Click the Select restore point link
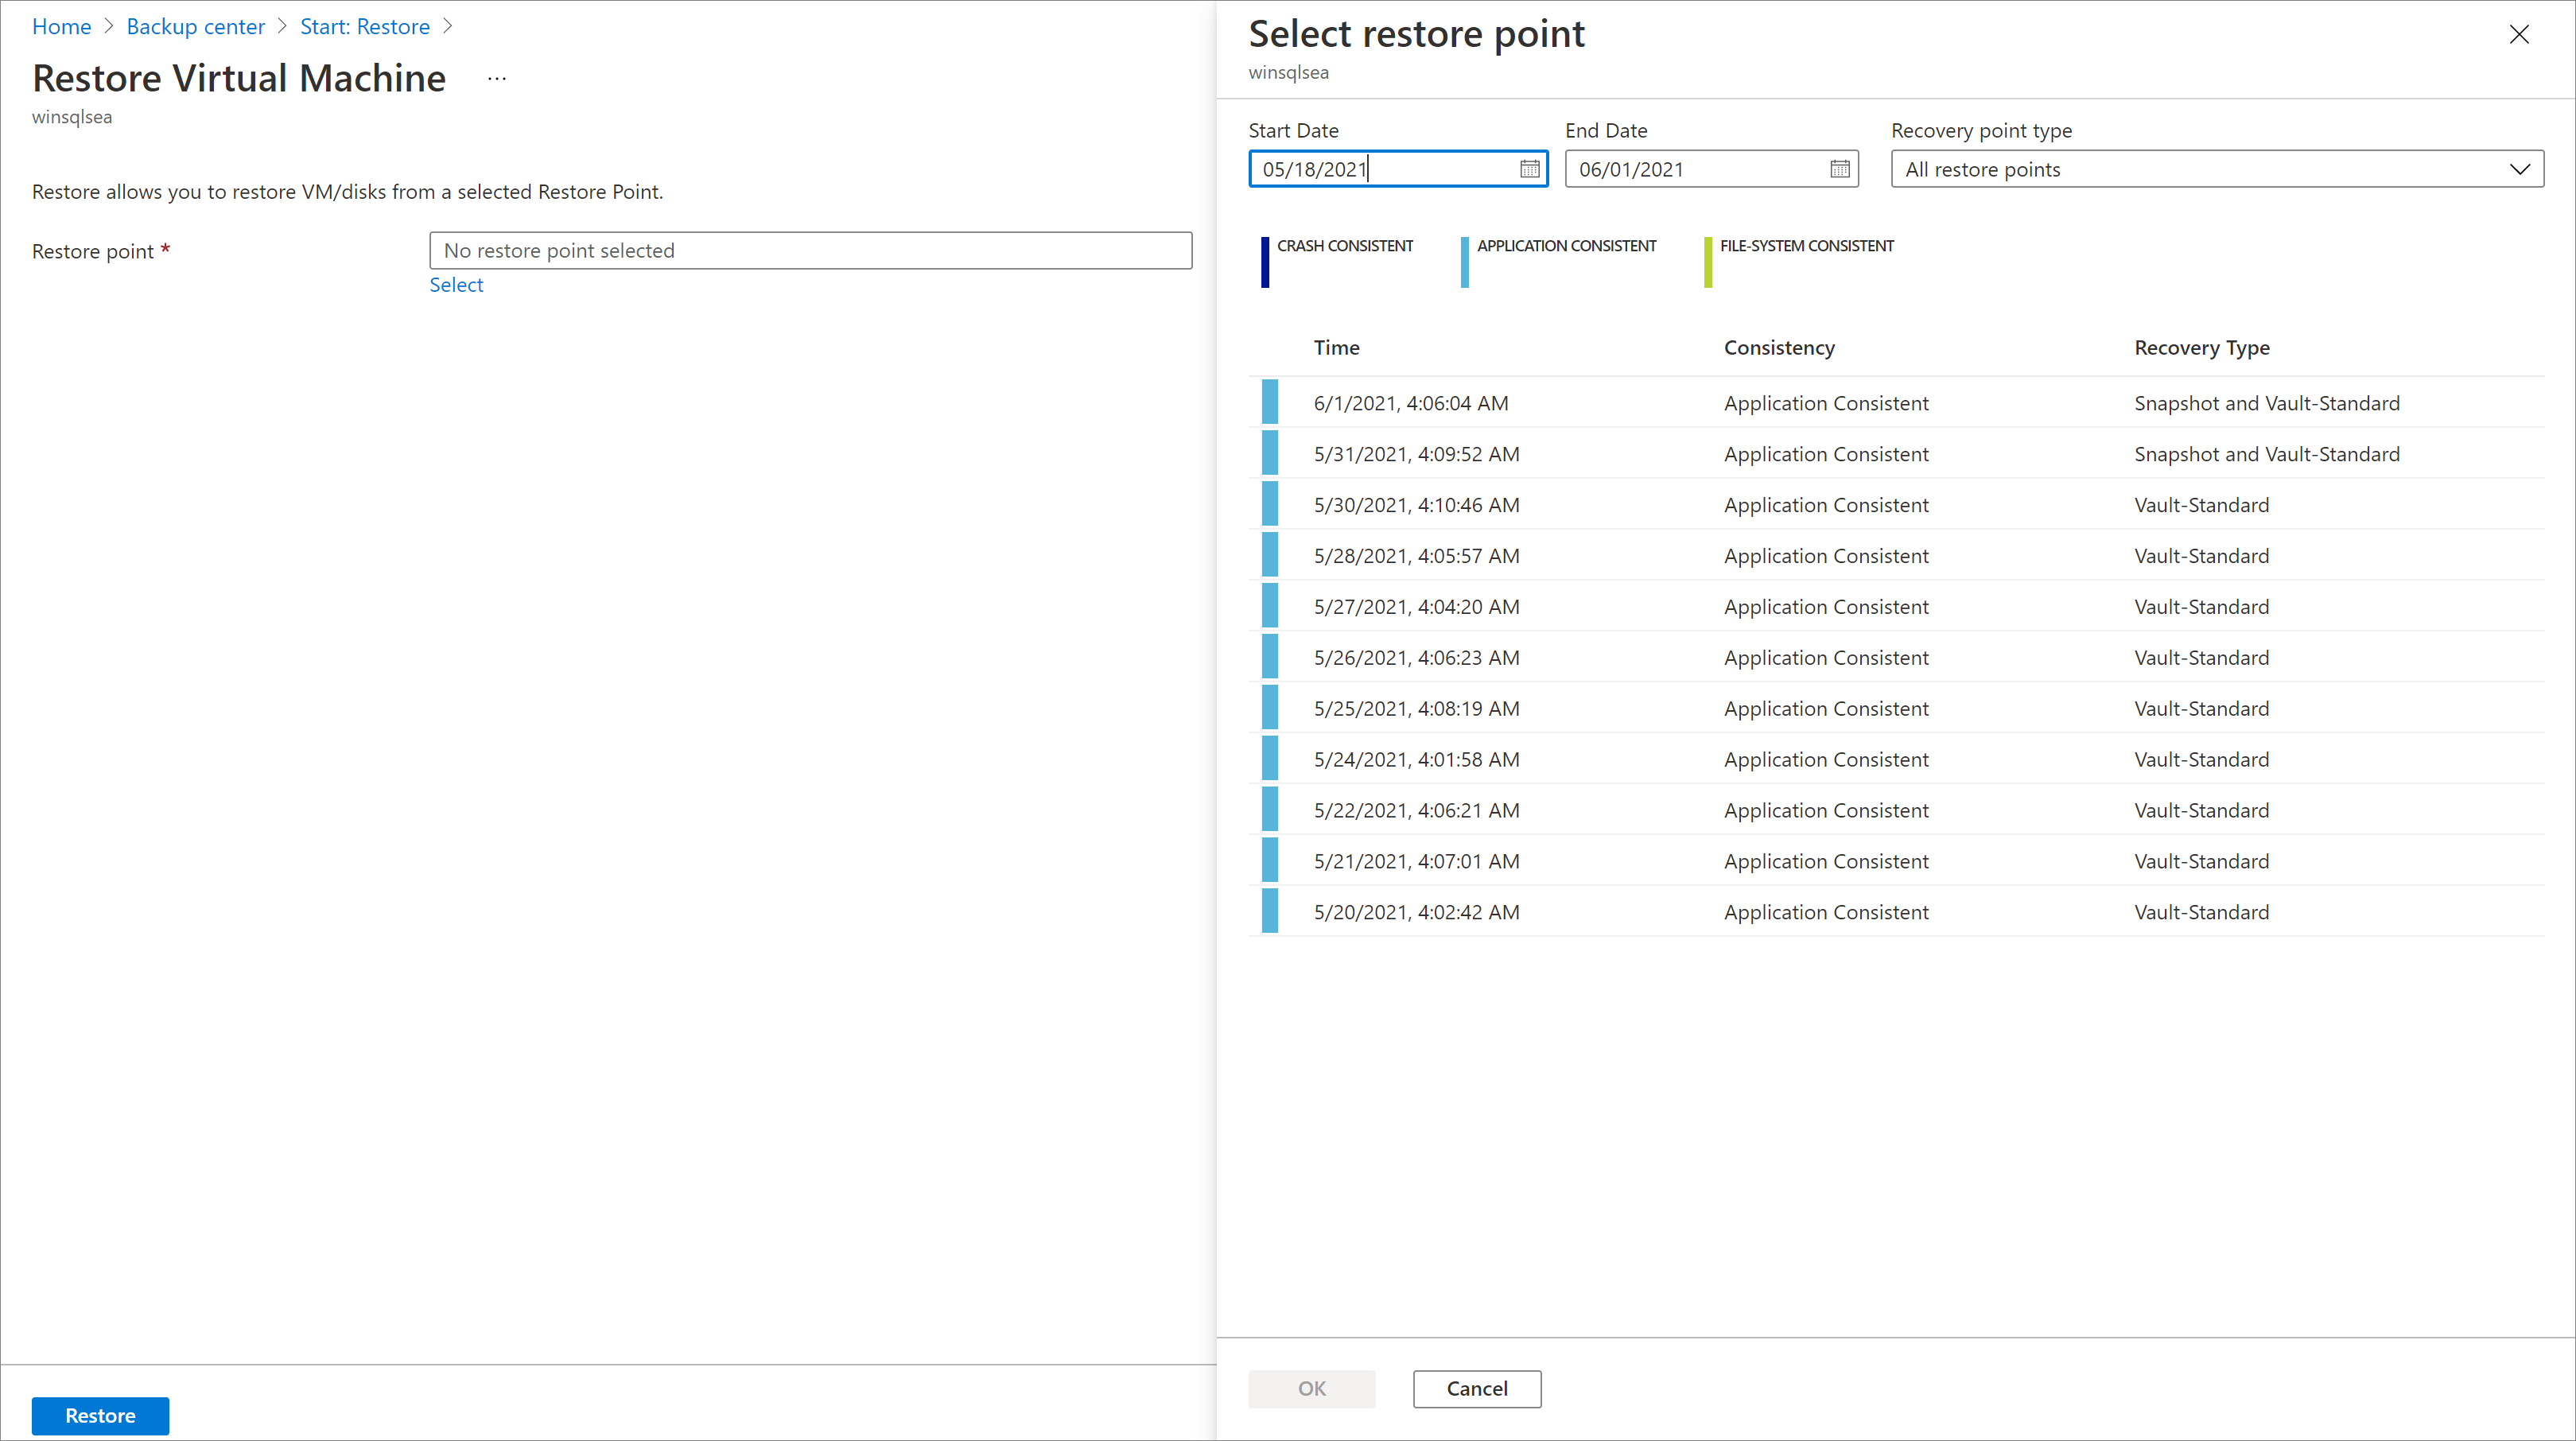The image size is (2576, 1441). (458, 285)
